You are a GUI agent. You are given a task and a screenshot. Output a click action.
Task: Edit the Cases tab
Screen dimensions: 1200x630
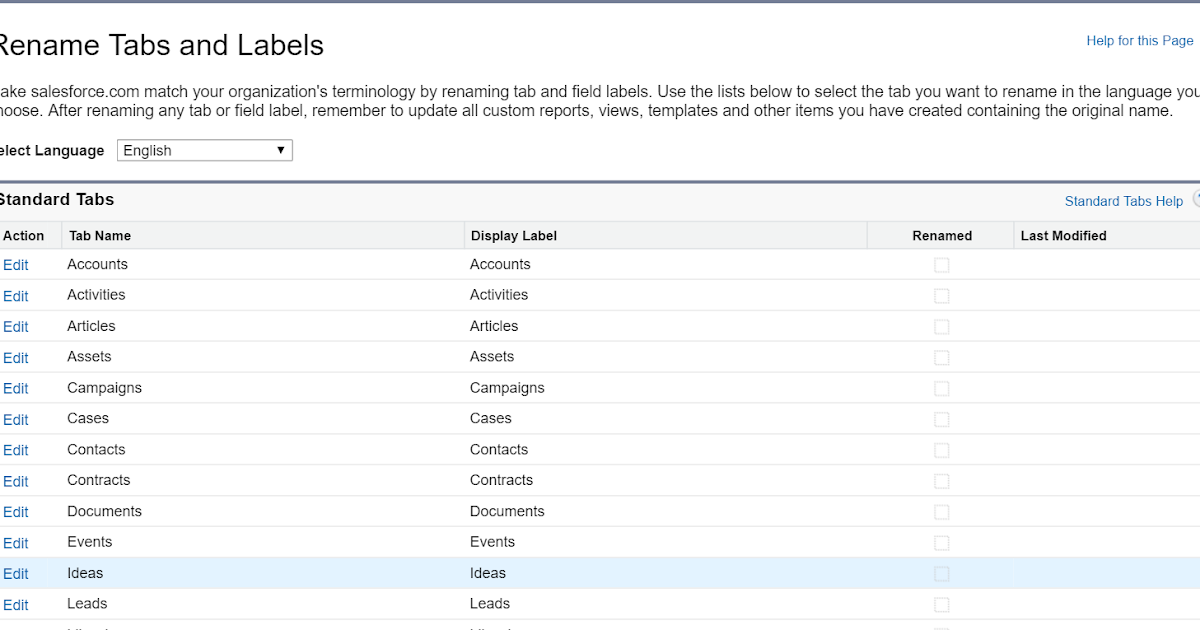pyautogui.click(x=15, y=419)
